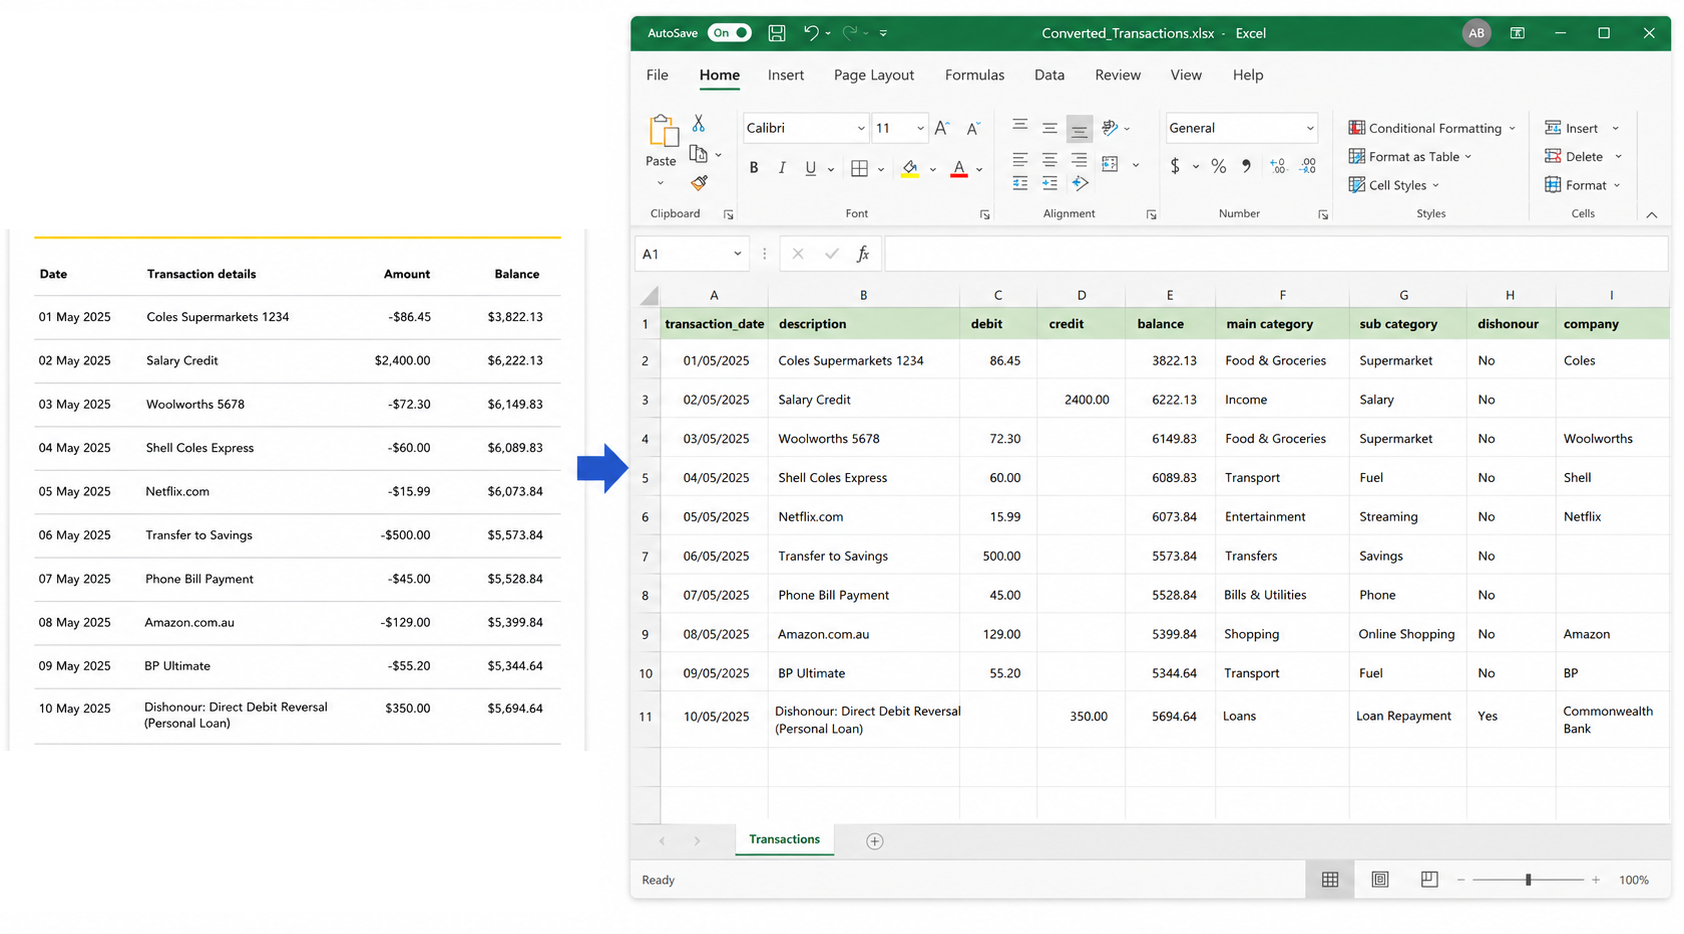Click the Undo arrow icon
The image size is (1684, 934).
pyautogui.click(x=811, y=33)
